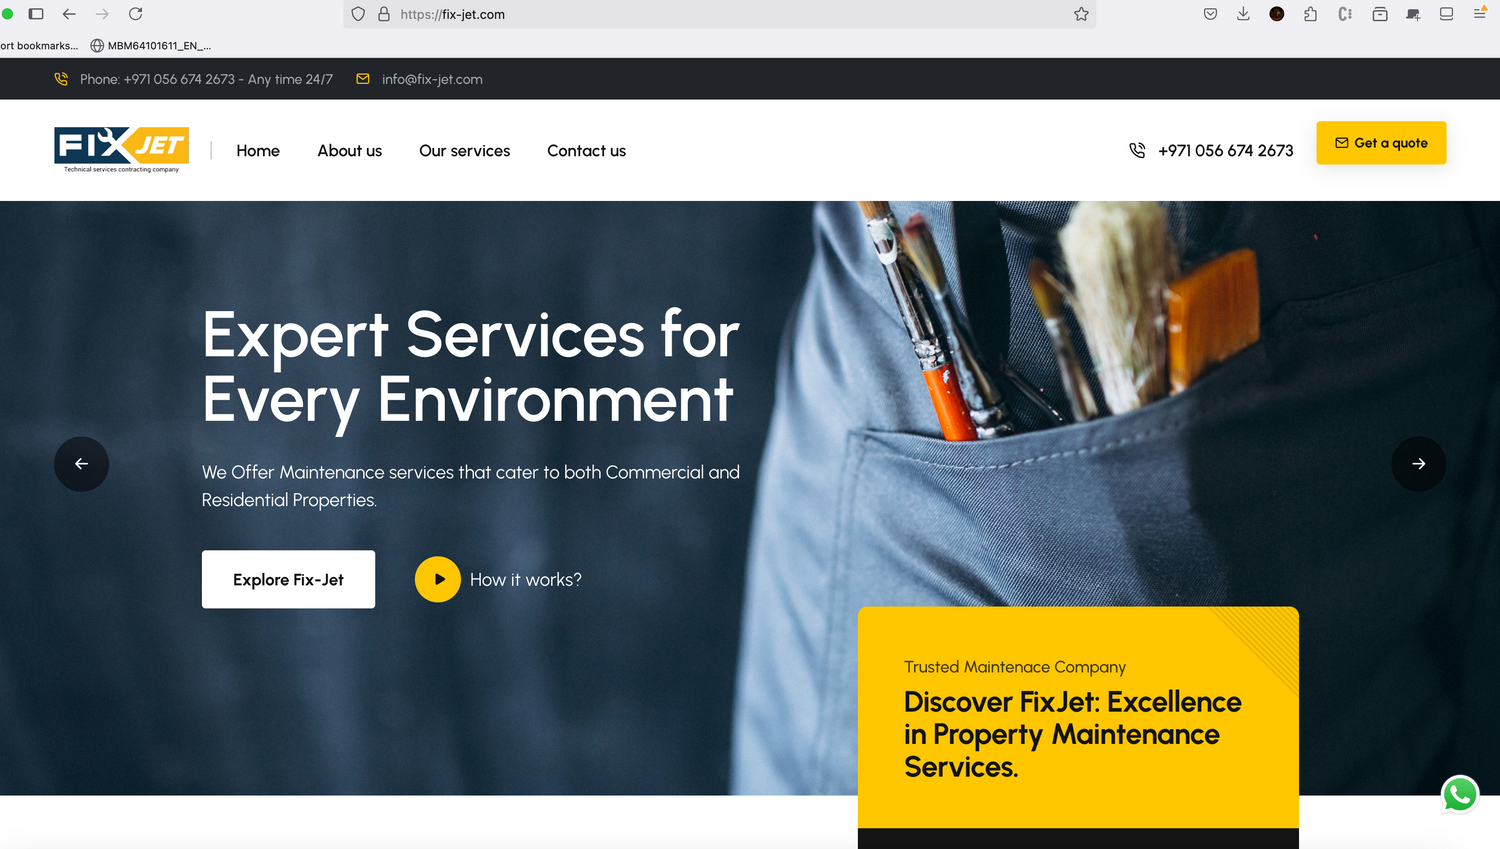The height and width of the screenshot is (849, 1500).
Task: Click the Fix Jet logo
Action: pyautogui.click(x=122, y=150)
